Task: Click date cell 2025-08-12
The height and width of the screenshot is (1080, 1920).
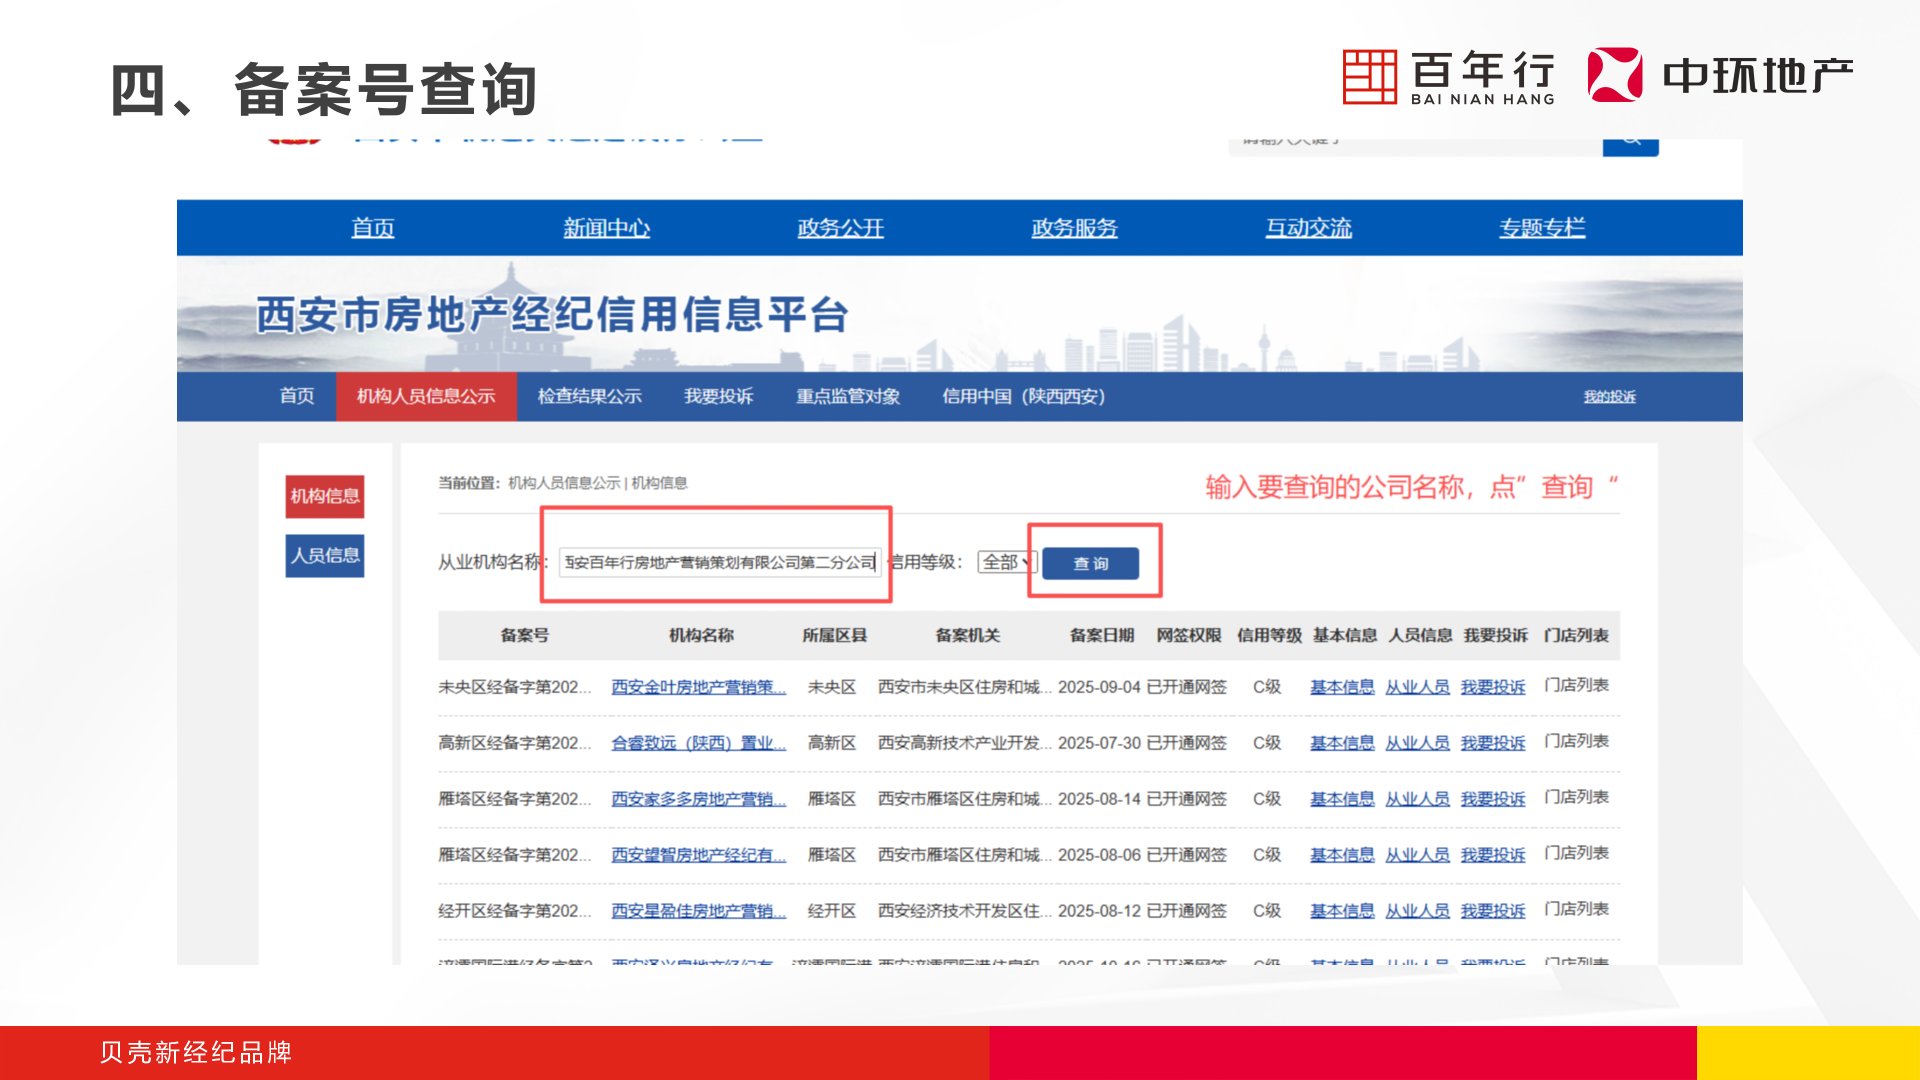Action: point(1099,911)
